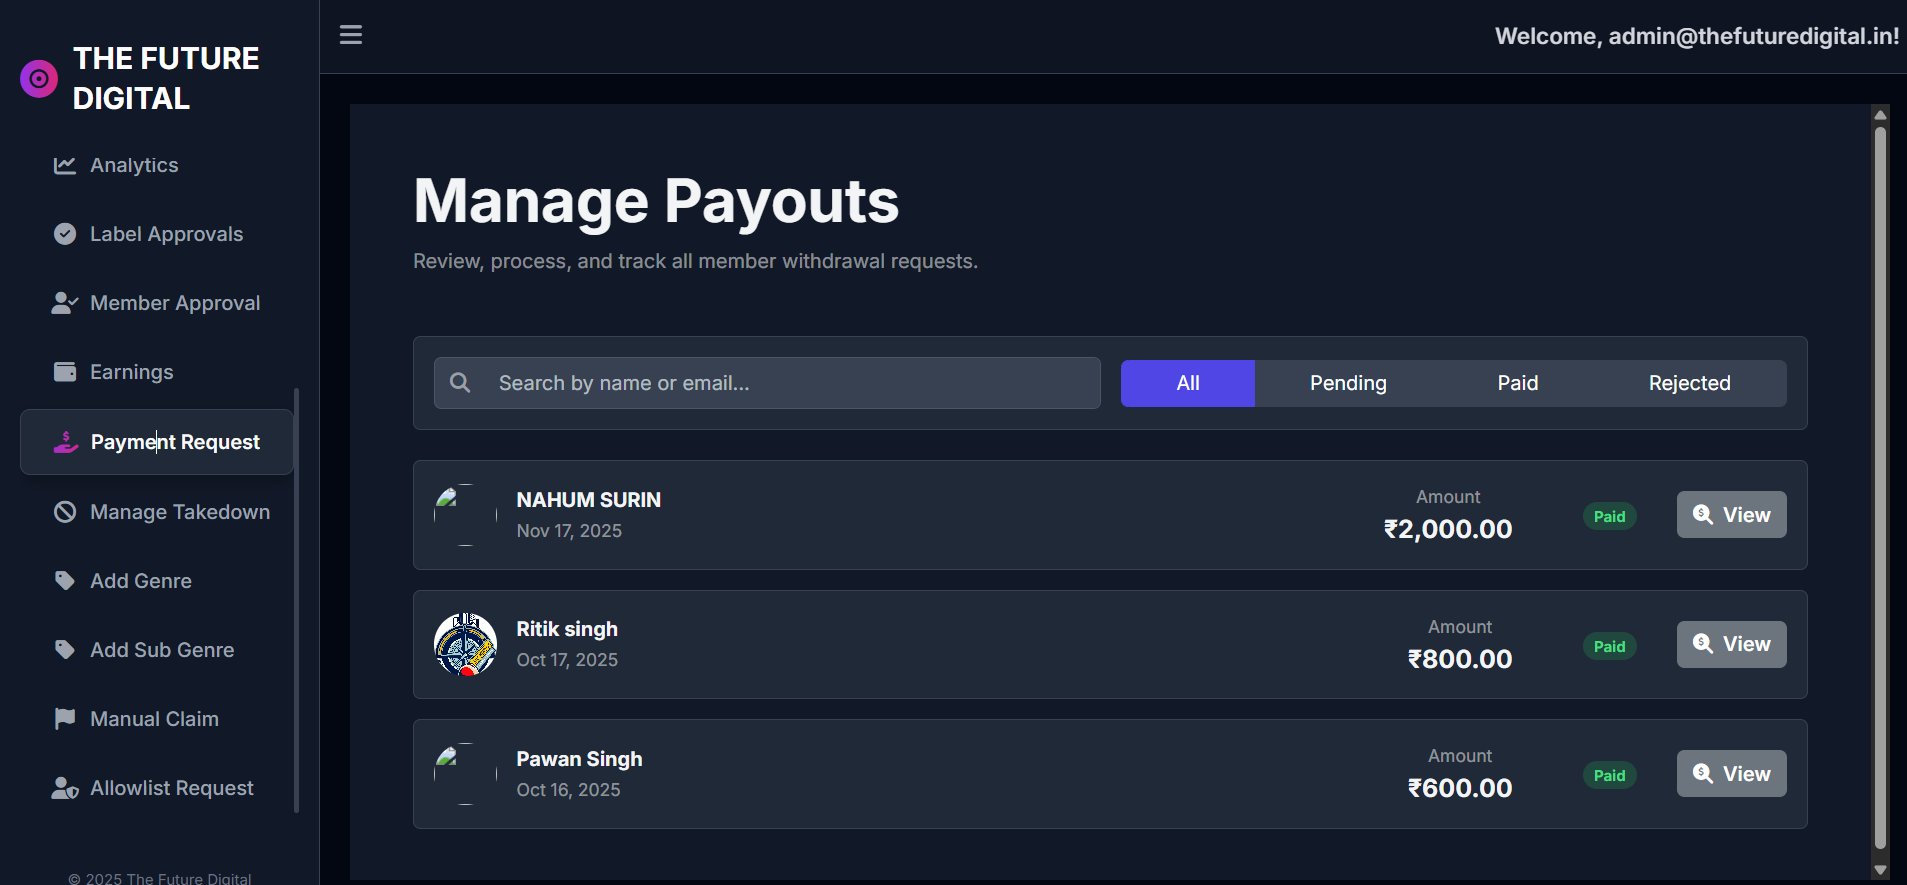This screenshot has height=885, width=1907.
Task: Click Ritik singh's profile avatar
Action: [x=465, y=645]
